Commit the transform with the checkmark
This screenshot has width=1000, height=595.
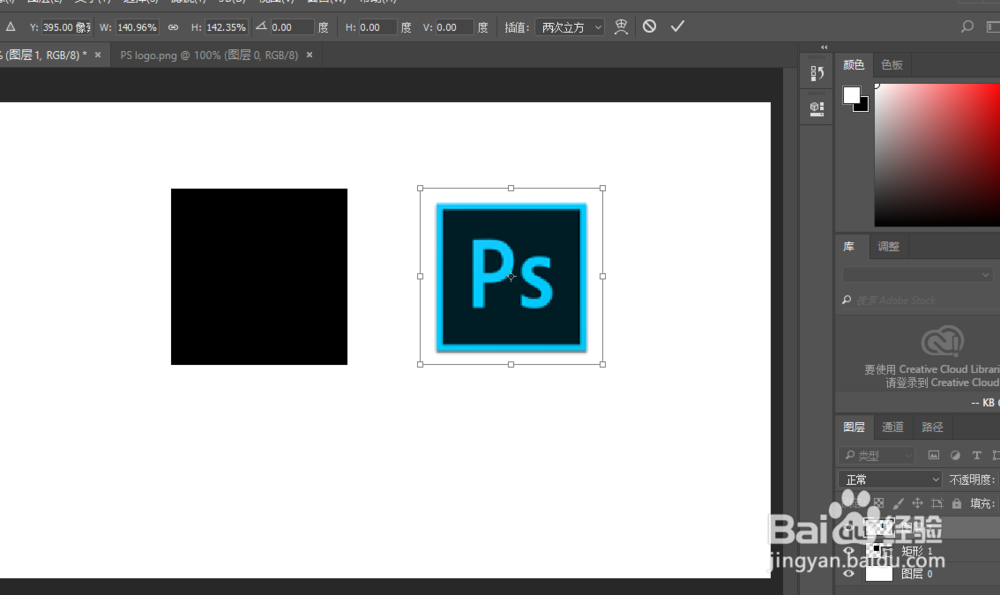pyautogui.click(x=677, y=26)
